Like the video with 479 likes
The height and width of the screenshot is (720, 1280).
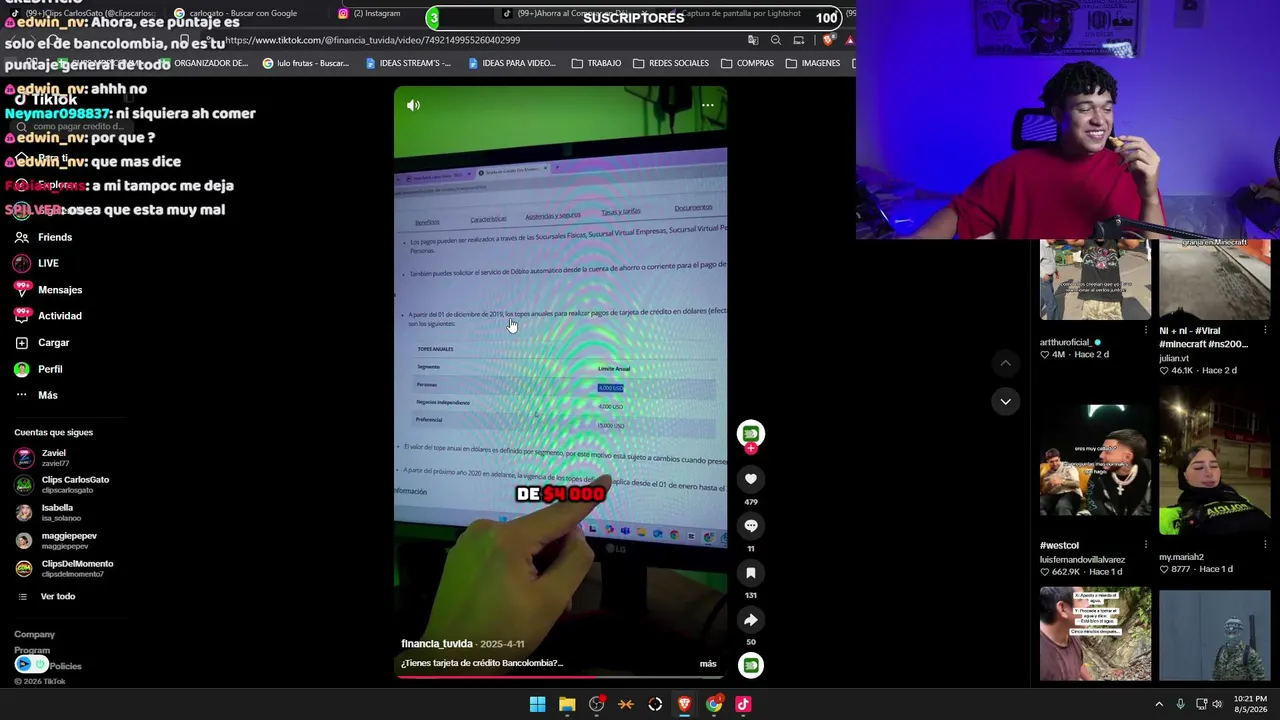coord(751,479)
